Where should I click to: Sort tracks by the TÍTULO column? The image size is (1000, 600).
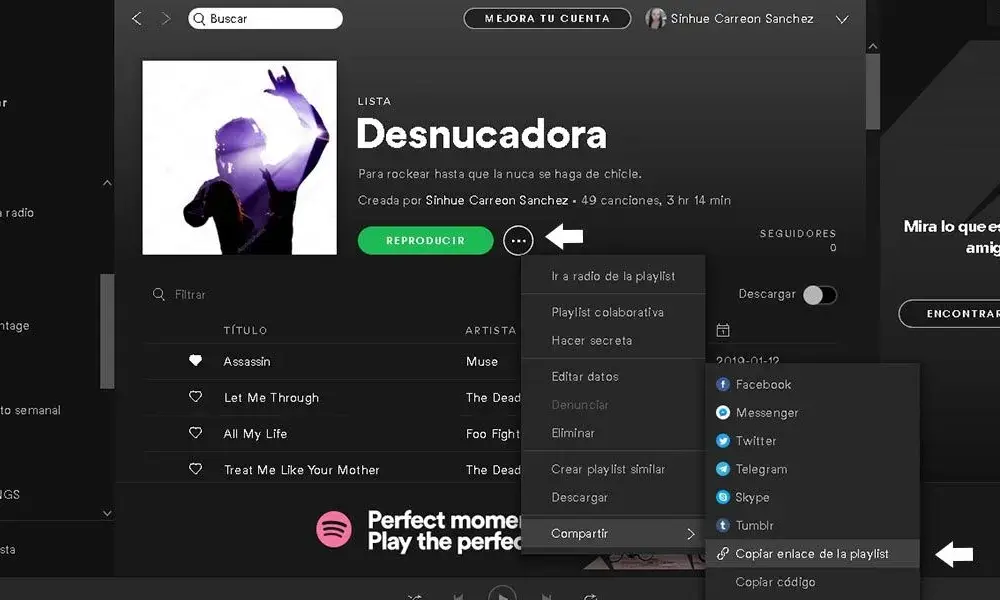point(245,330)
